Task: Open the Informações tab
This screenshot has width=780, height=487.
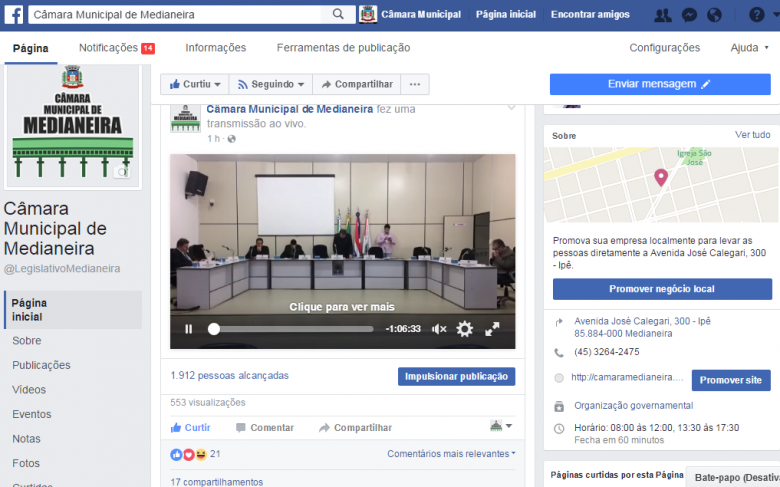Action: (216, 48)
